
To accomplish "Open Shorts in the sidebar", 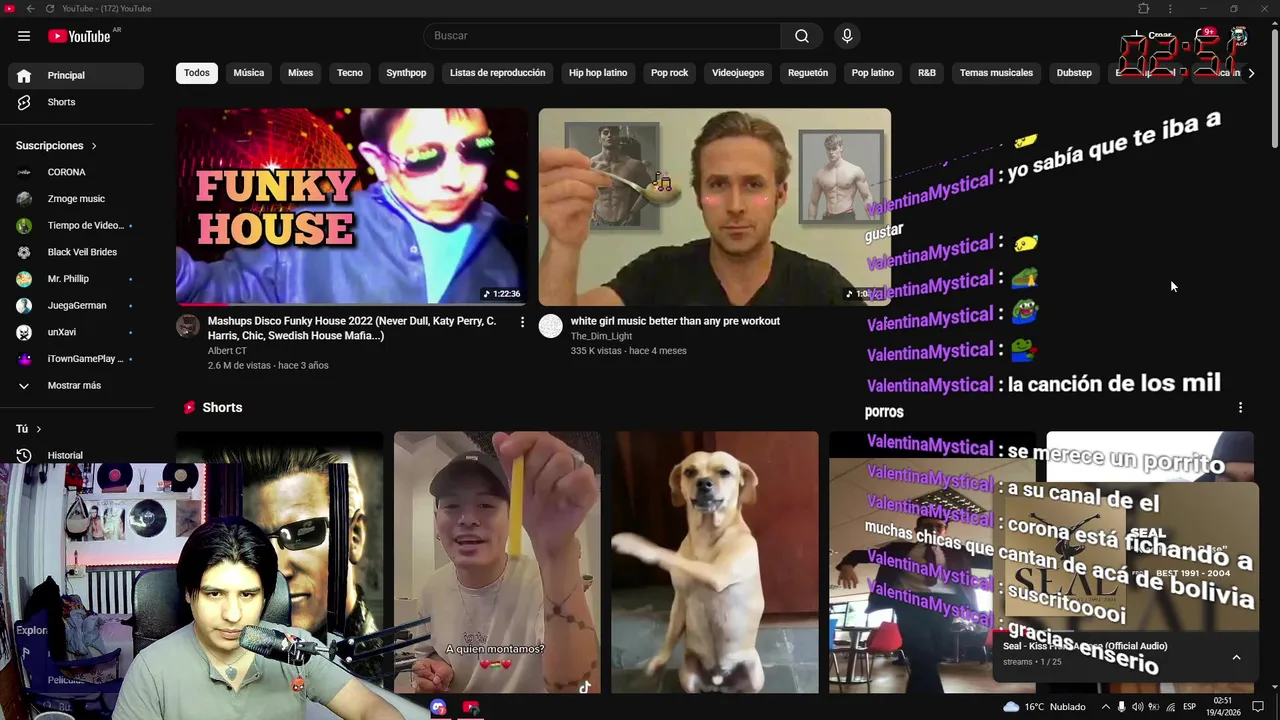I will pyautogui.click(x=76, y=102).
